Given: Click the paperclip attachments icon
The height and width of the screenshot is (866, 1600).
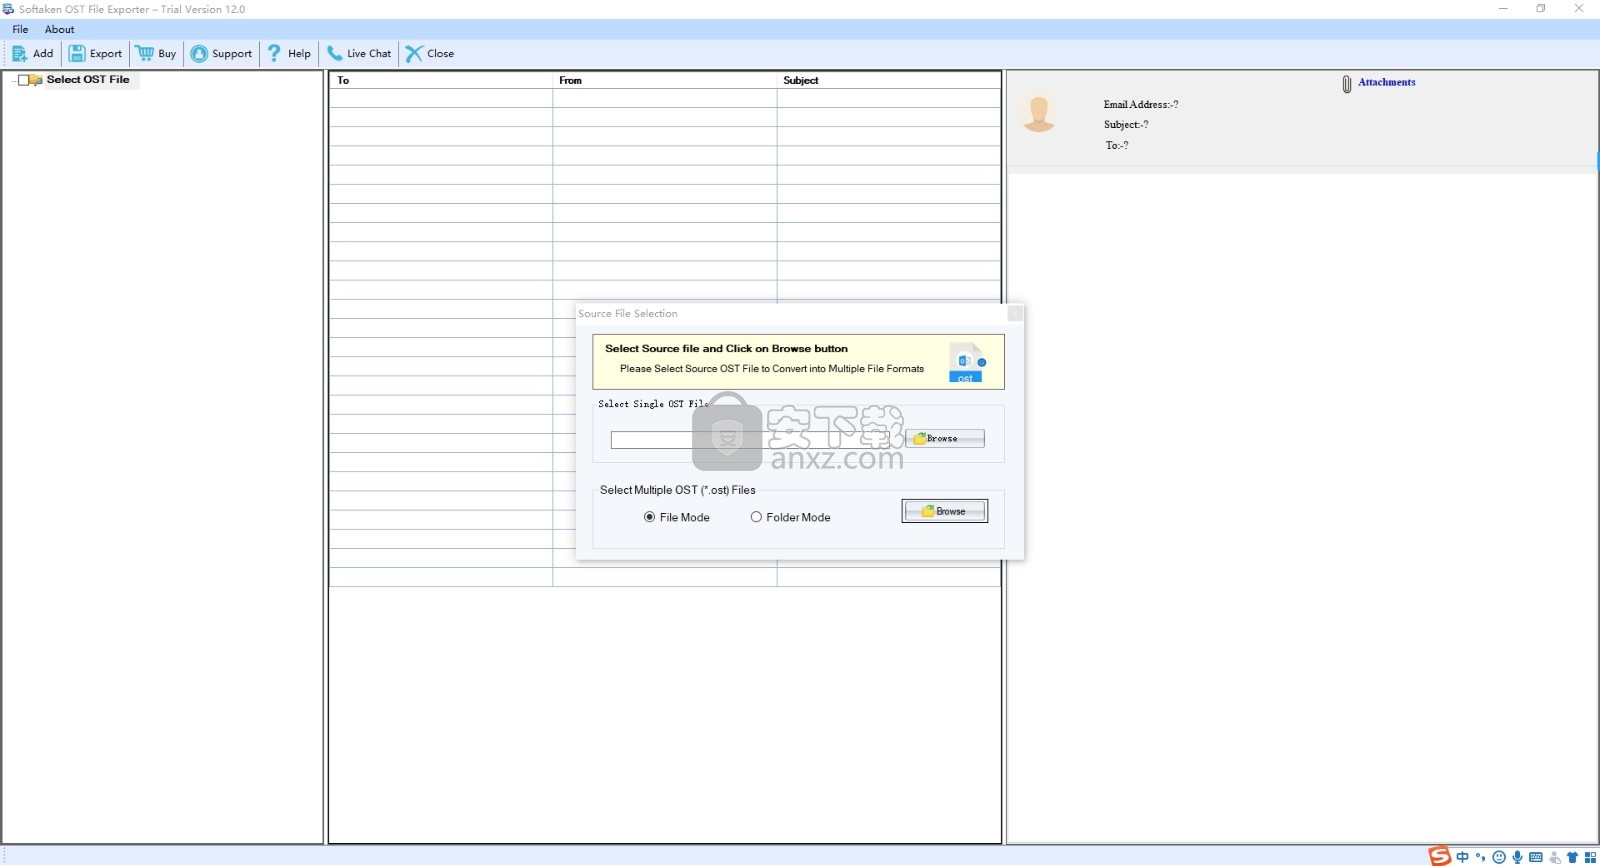Looking at the screenshot, I should click(1347, 84).
